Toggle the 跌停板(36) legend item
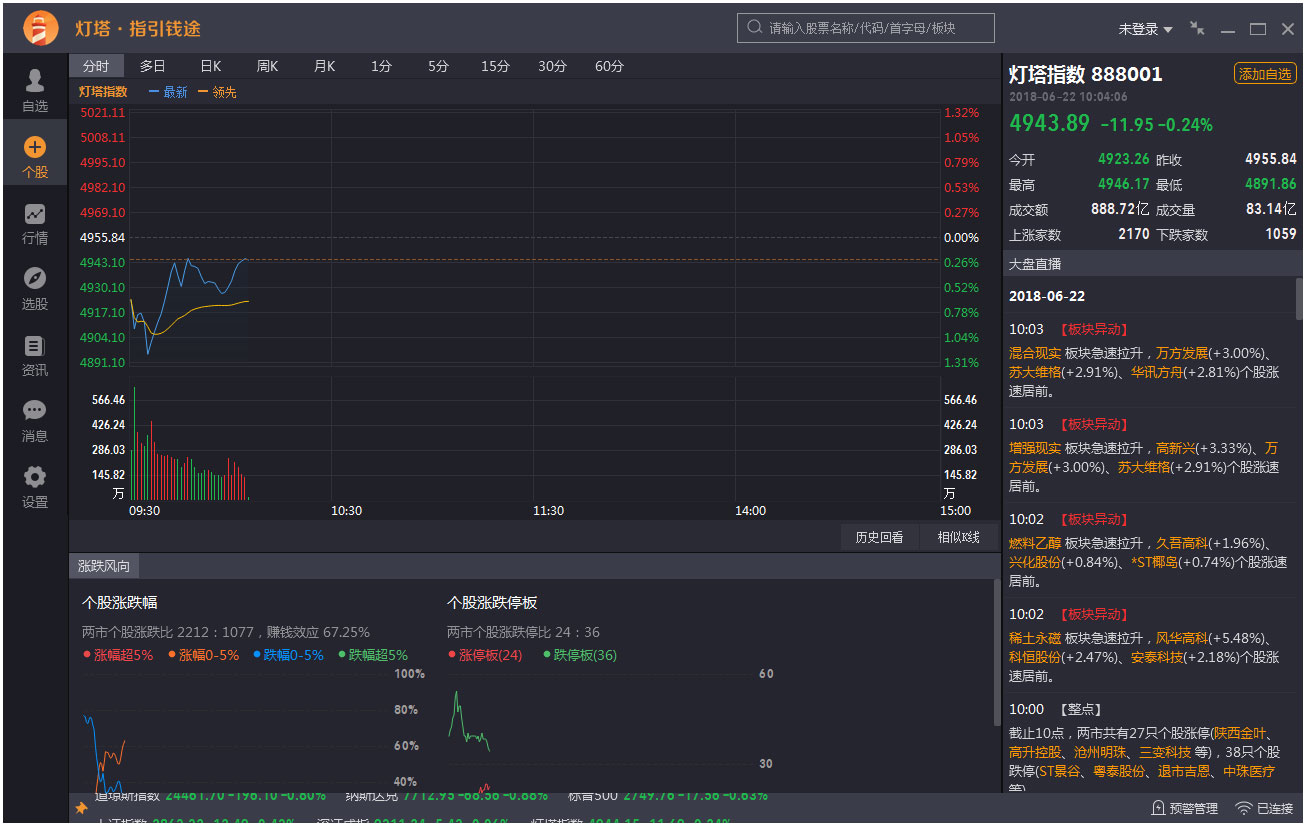This screenshot has height=826, width=1307. [x=580, y=655]
